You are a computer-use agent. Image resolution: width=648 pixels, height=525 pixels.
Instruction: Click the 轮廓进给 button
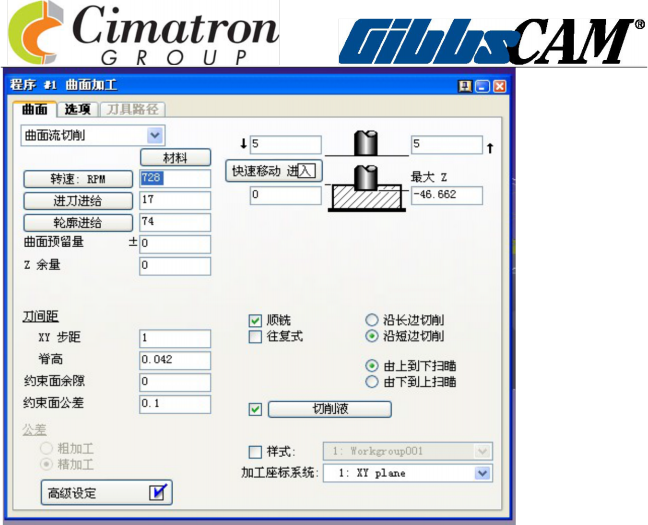78,223
